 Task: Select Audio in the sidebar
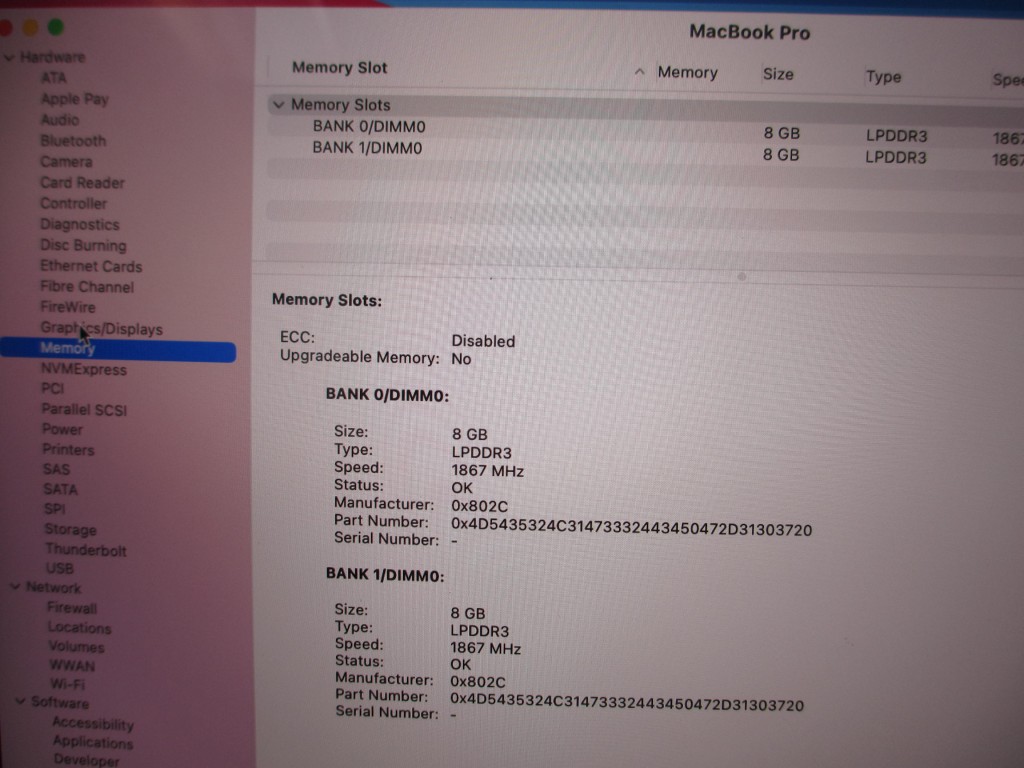click(59, 120)
